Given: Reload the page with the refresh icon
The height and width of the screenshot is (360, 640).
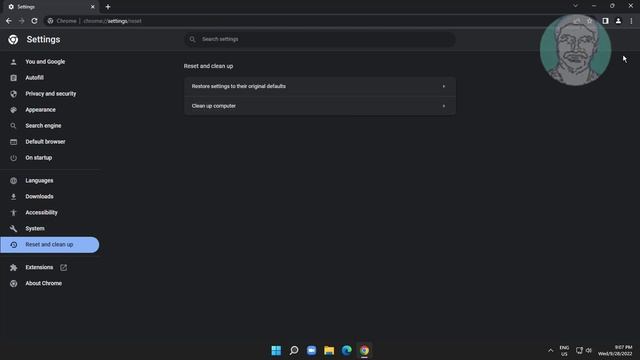Looking at the screenshot, I should click(x=34, y=21).
